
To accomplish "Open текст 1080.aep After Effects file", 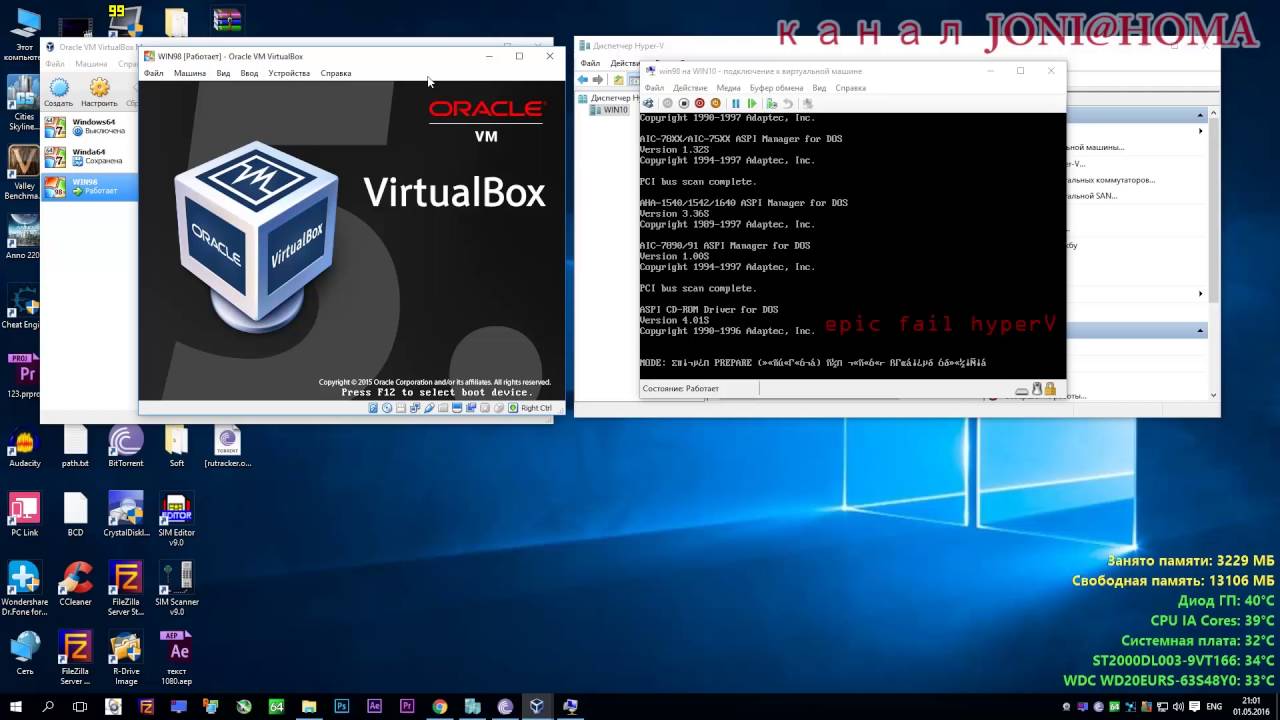I will coord(176,658).
